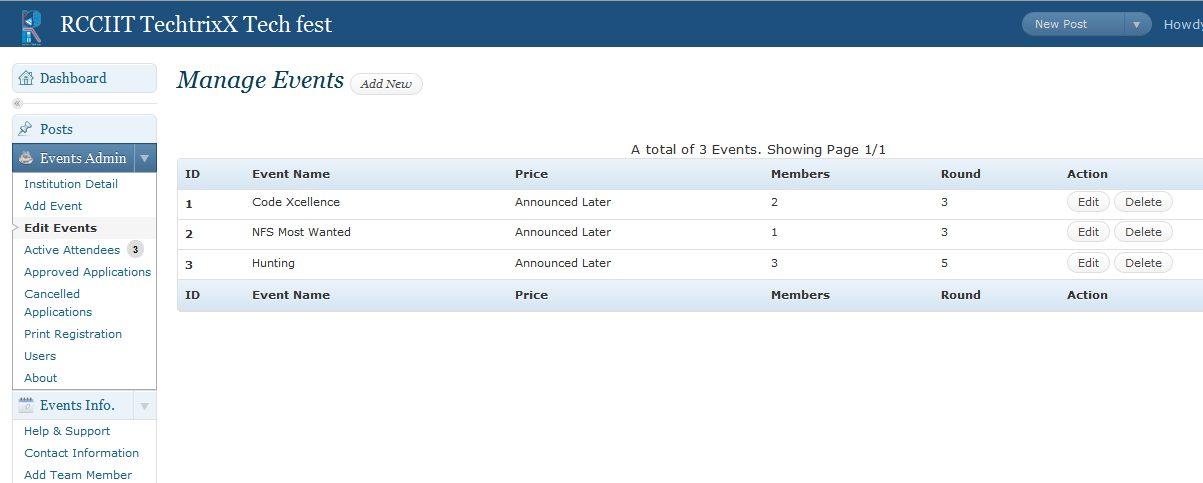Collapse the Events Admin submenu arrow

coord(145,158)
